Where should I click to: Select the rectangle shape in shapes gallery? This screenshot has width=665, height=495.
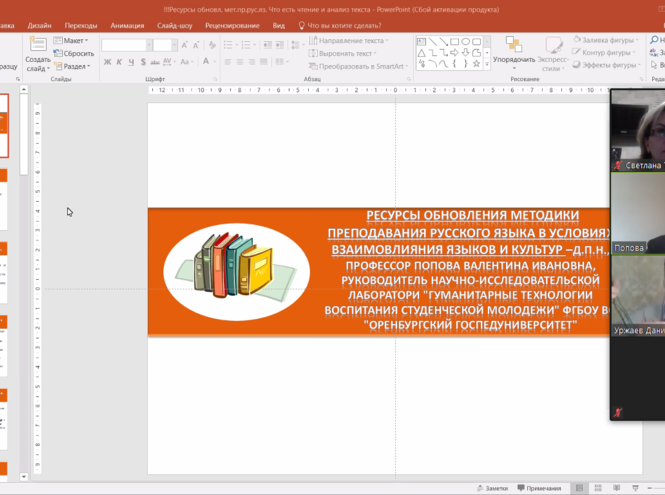pos(454,42)
